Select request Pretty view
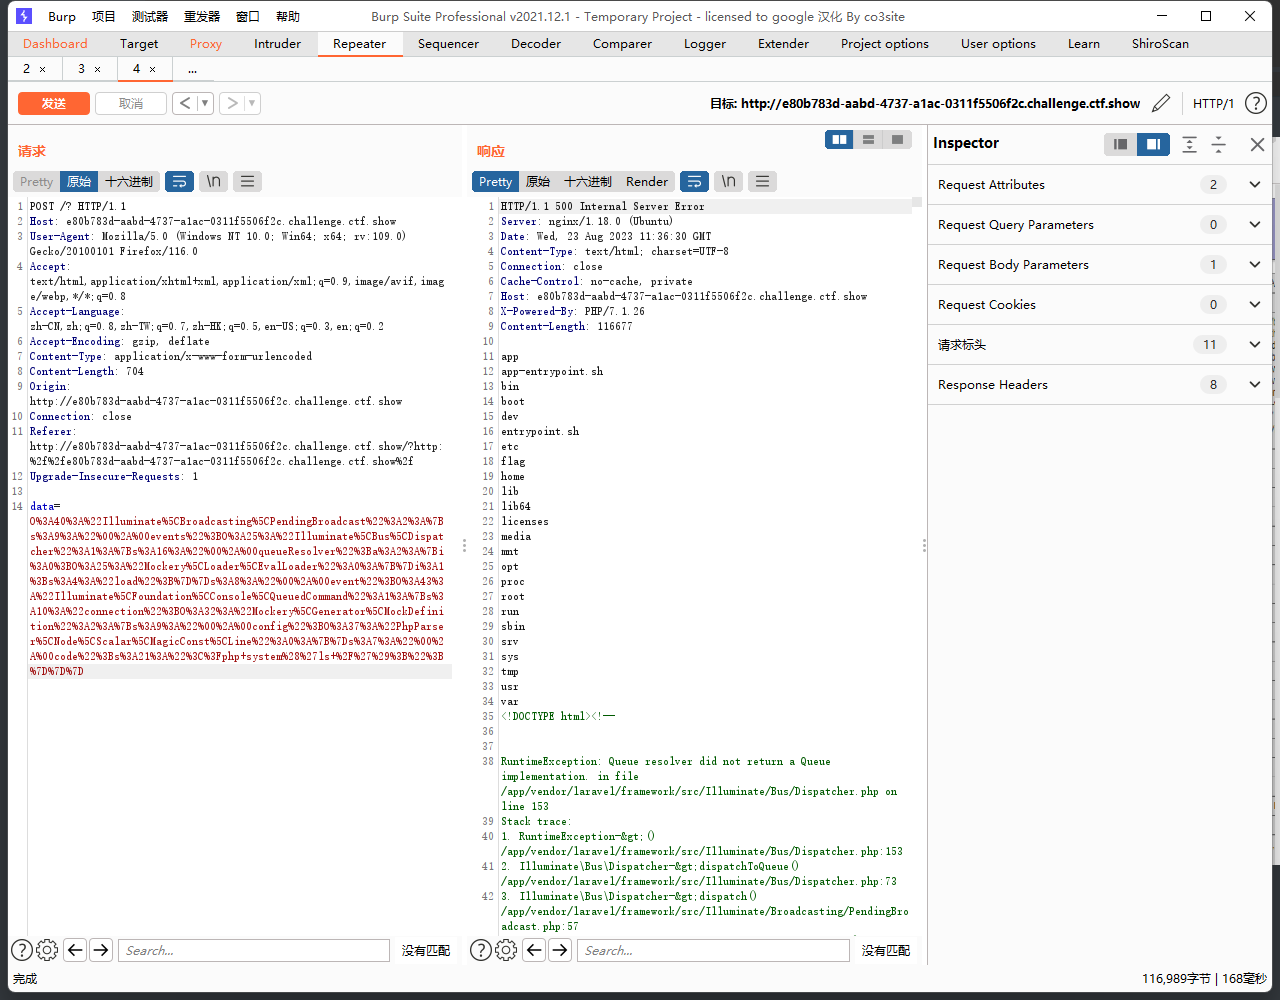Screen dimensions: 1280x1000 [x=36, y=181]
